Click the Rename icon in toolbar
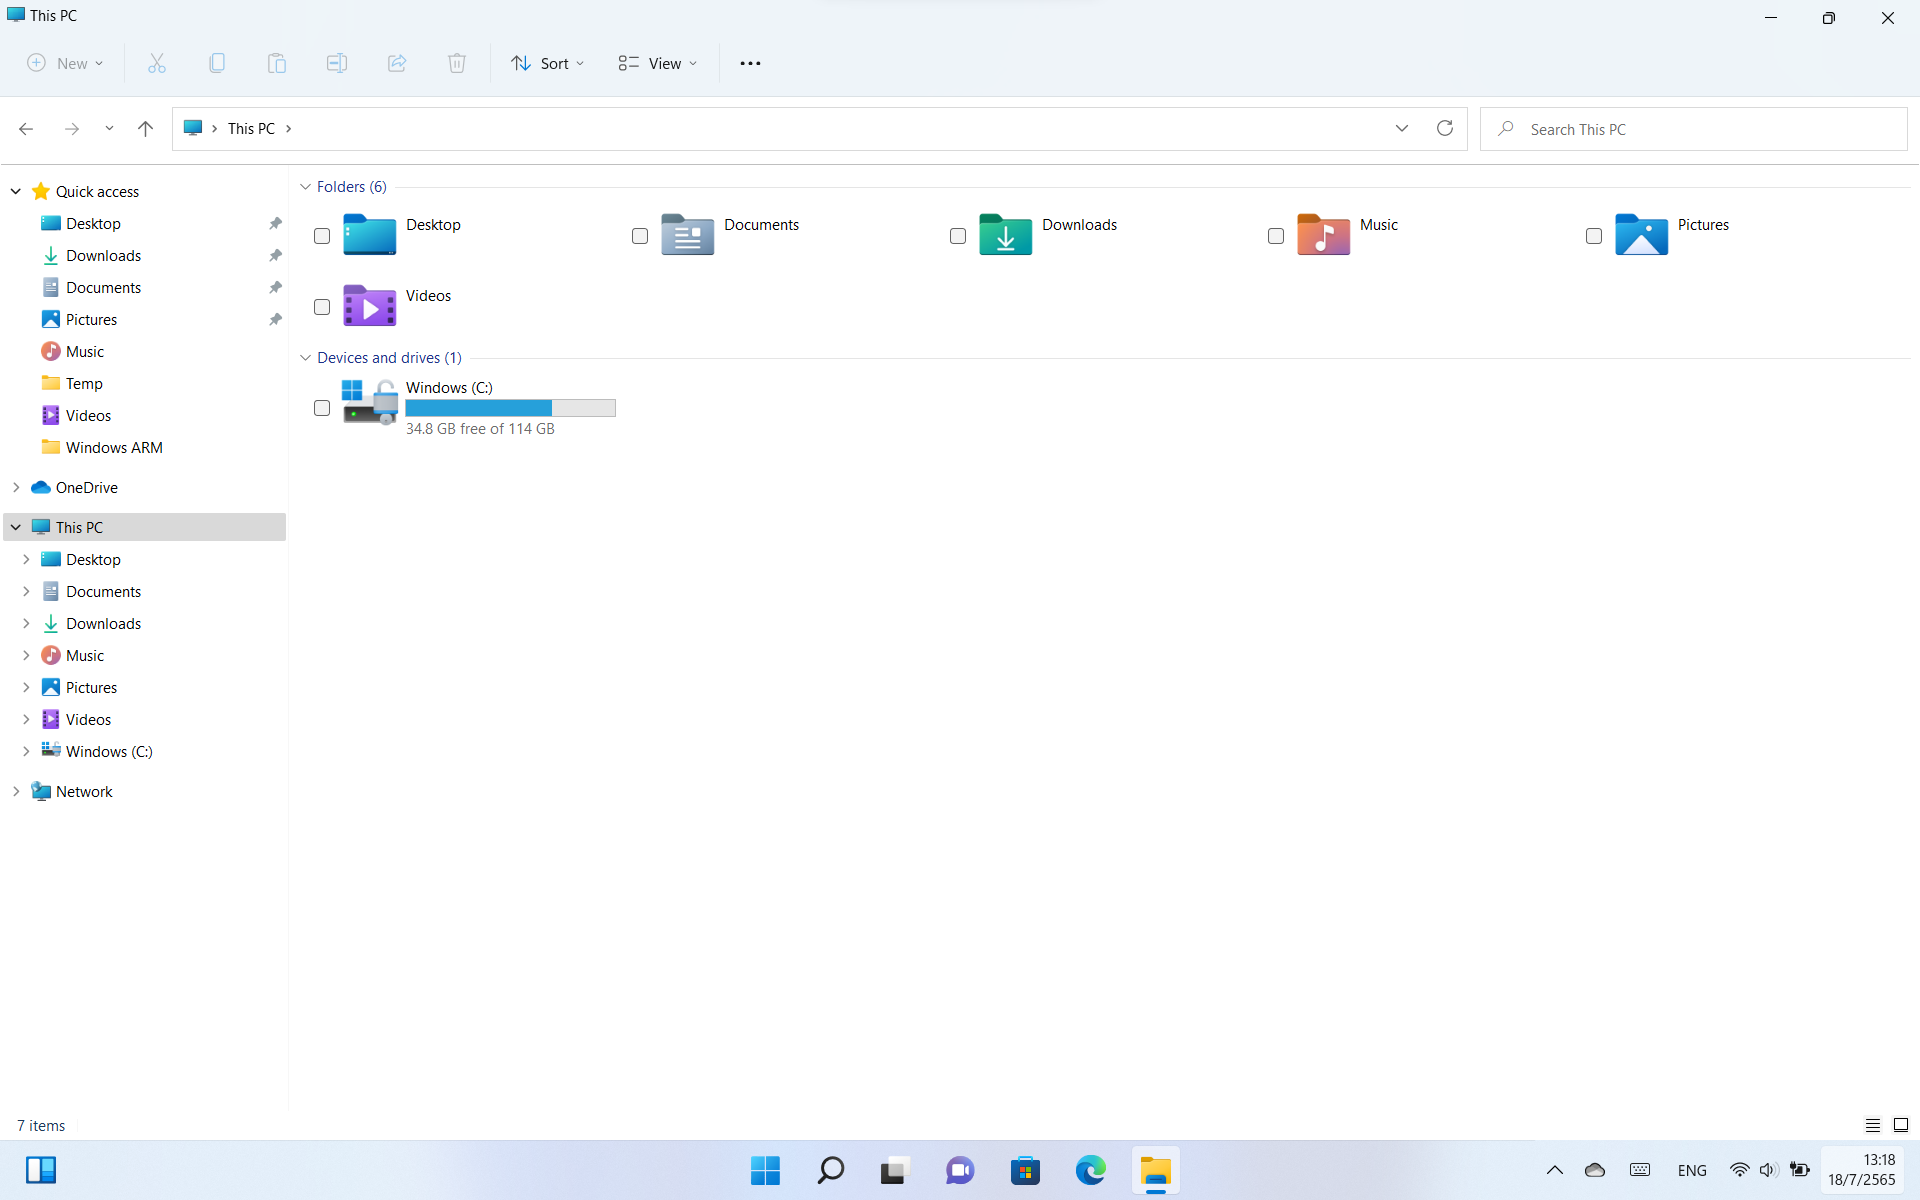This screenshot has height=1200, width=1920. point(337,63)
